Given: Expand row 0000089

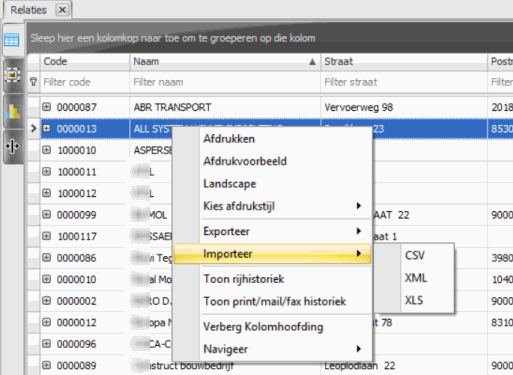Looking at the screenshot, I should 47,365.
